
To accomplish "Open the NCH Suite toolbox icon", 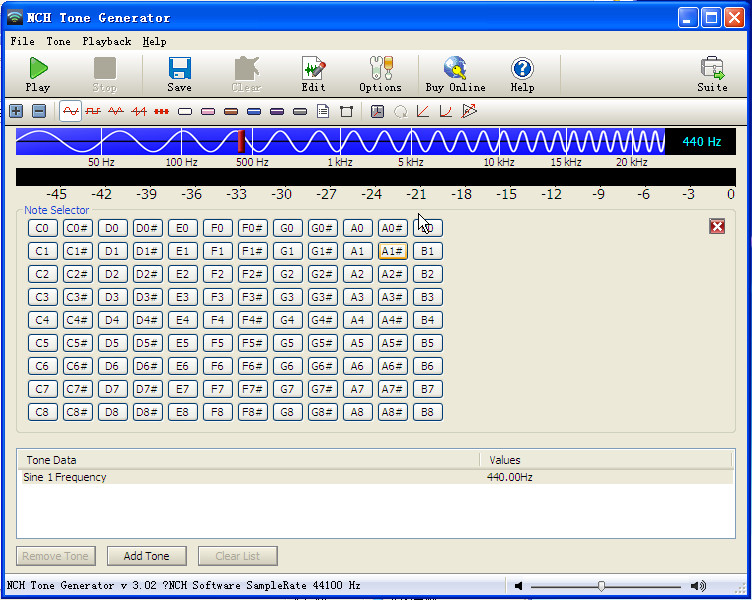I will tap(712, 74).
